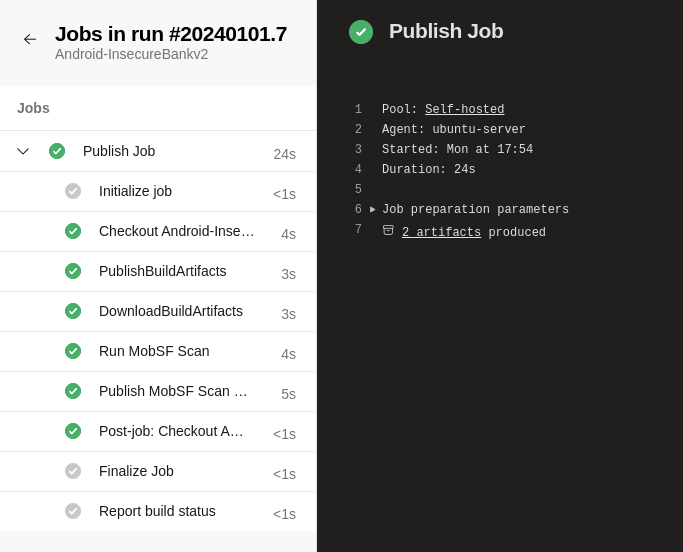
Task: Click the Android-InsecureBankv2 pipeline name
Action: point(132,54)
